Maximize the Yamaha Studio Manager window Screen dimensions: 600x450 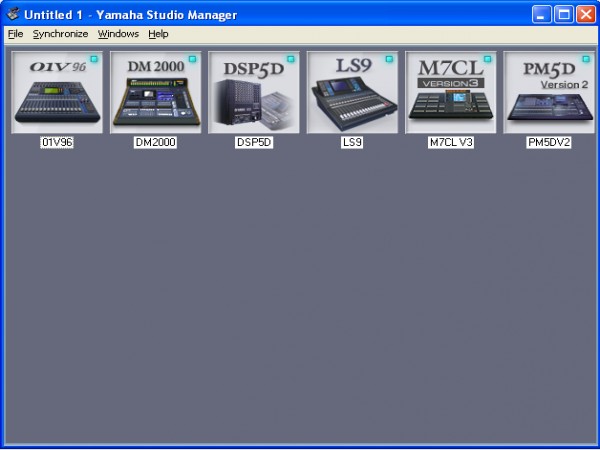point(564,15)
